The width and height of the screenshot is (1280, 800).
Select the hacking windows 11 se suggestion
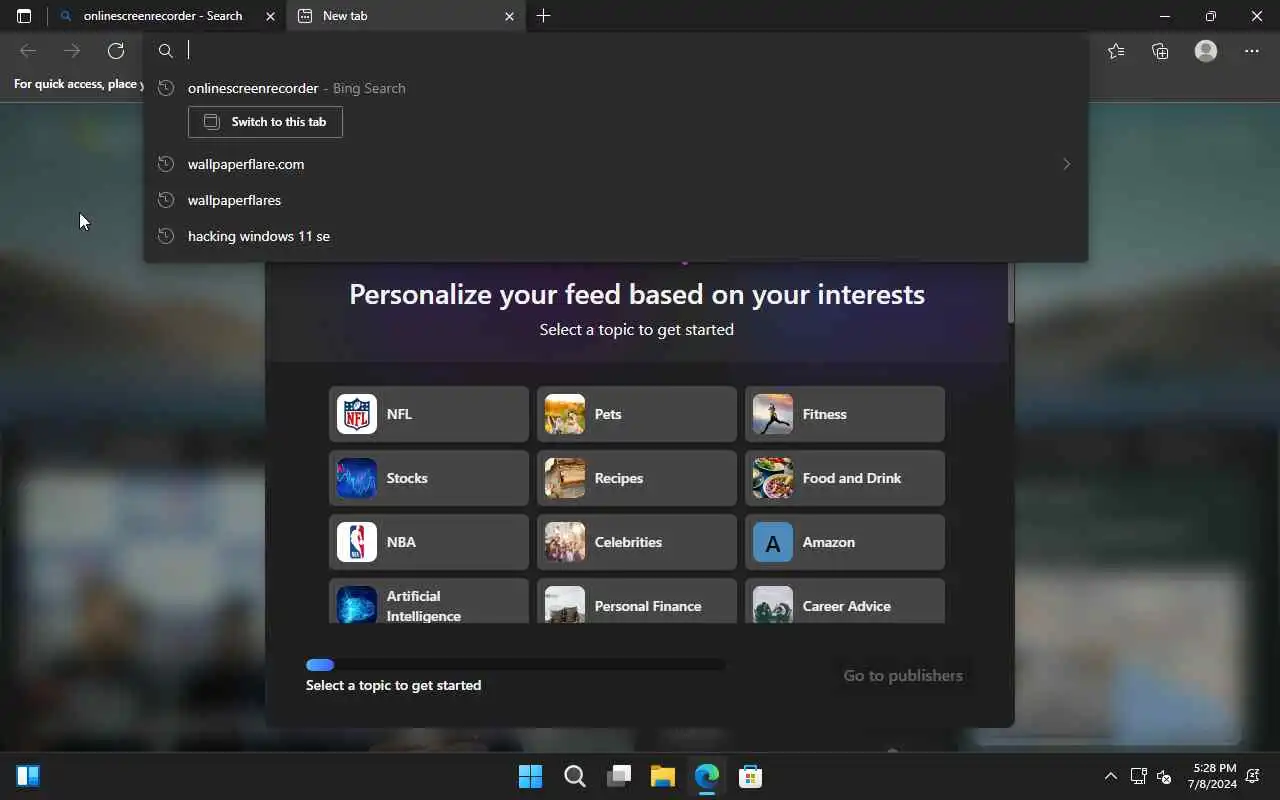[x=616, y=236]
